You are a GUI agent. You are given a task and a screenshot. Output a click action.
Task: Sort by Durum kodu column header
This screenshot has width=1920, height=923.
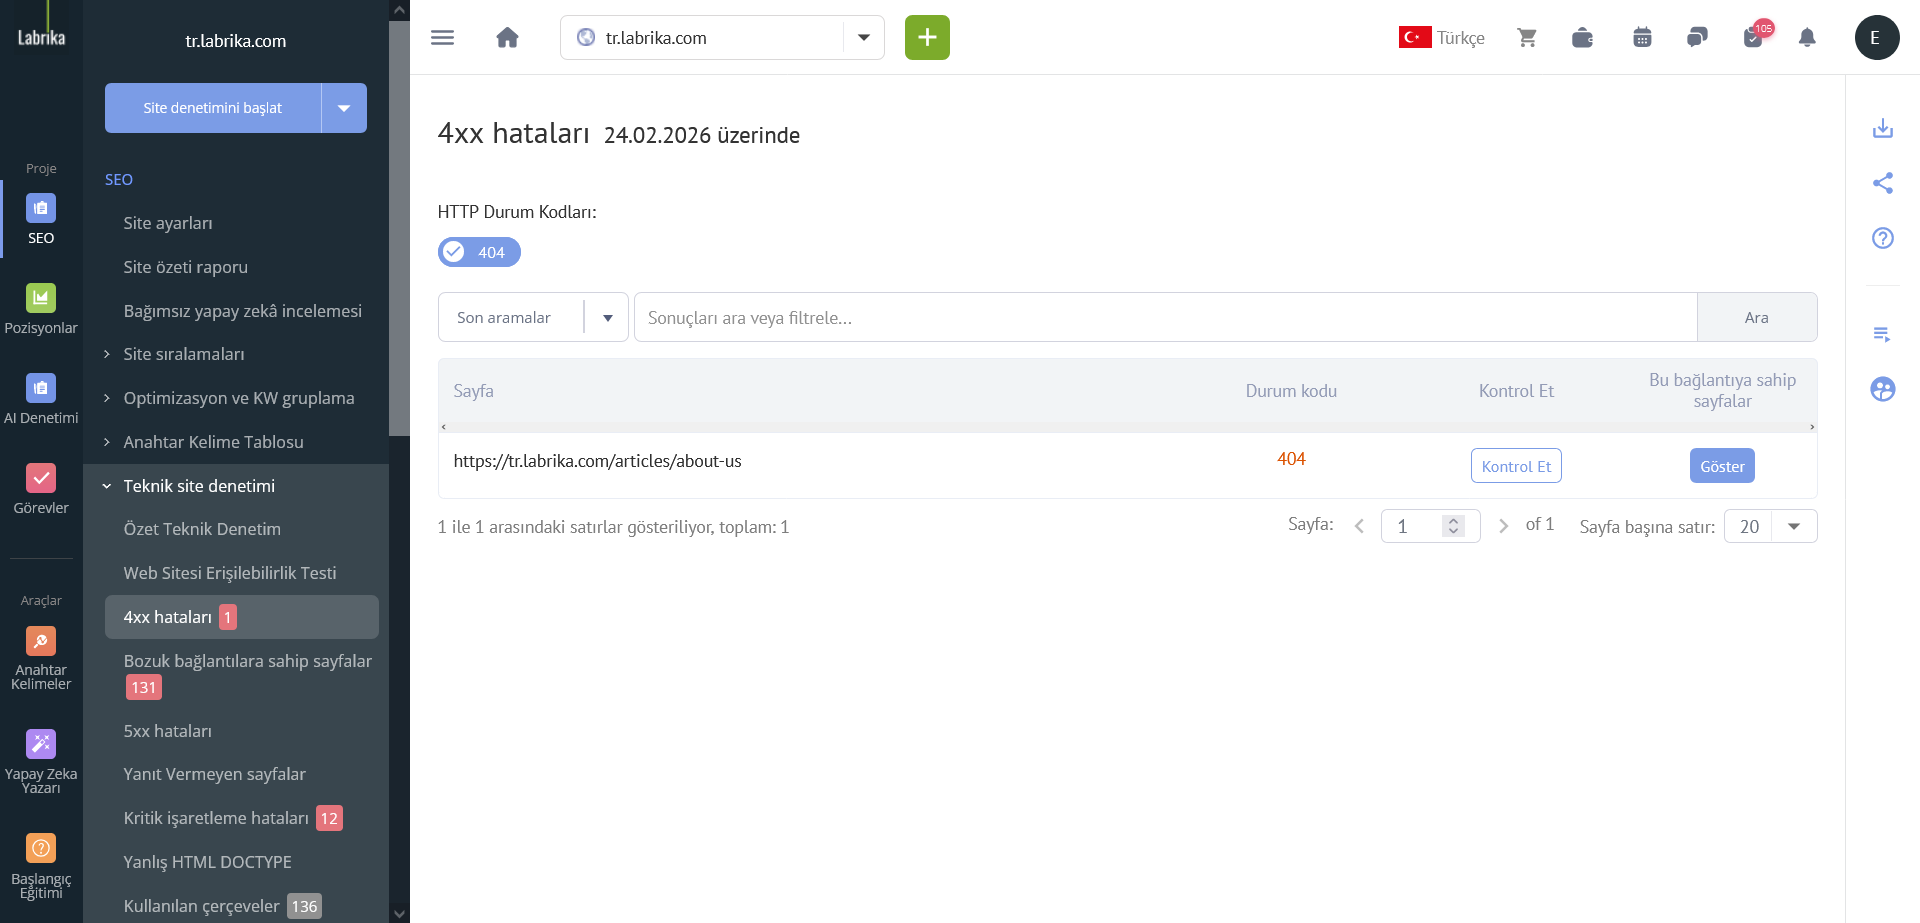click(x=1291, y=391)
